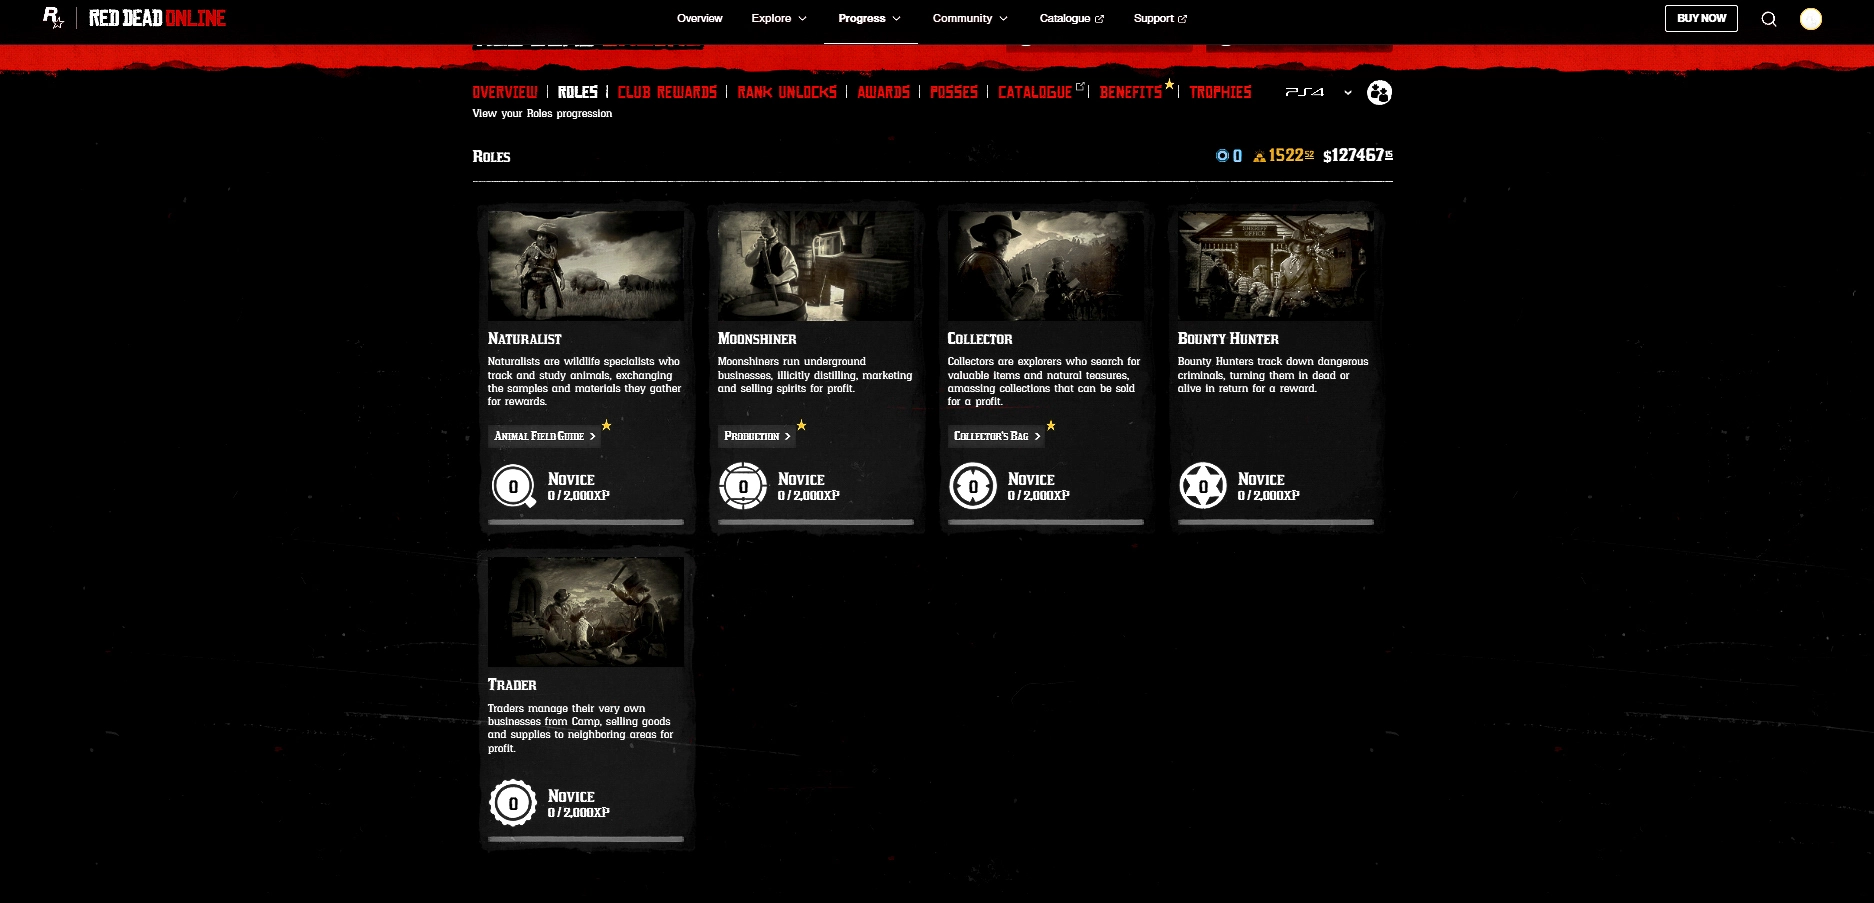
Task: Click the 1522 gold balance value
Action: tap(1291, 155)
